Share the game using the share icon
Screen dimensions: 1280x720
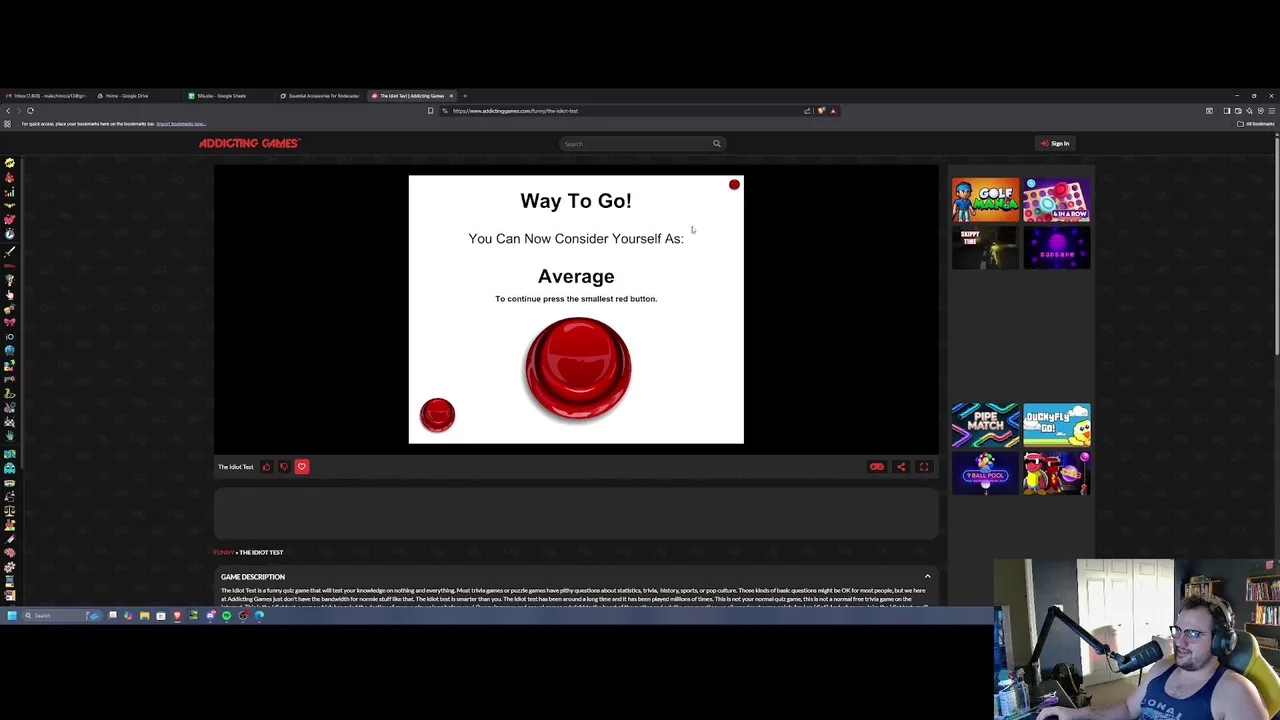pyautogui.click(x=900, y=467)
